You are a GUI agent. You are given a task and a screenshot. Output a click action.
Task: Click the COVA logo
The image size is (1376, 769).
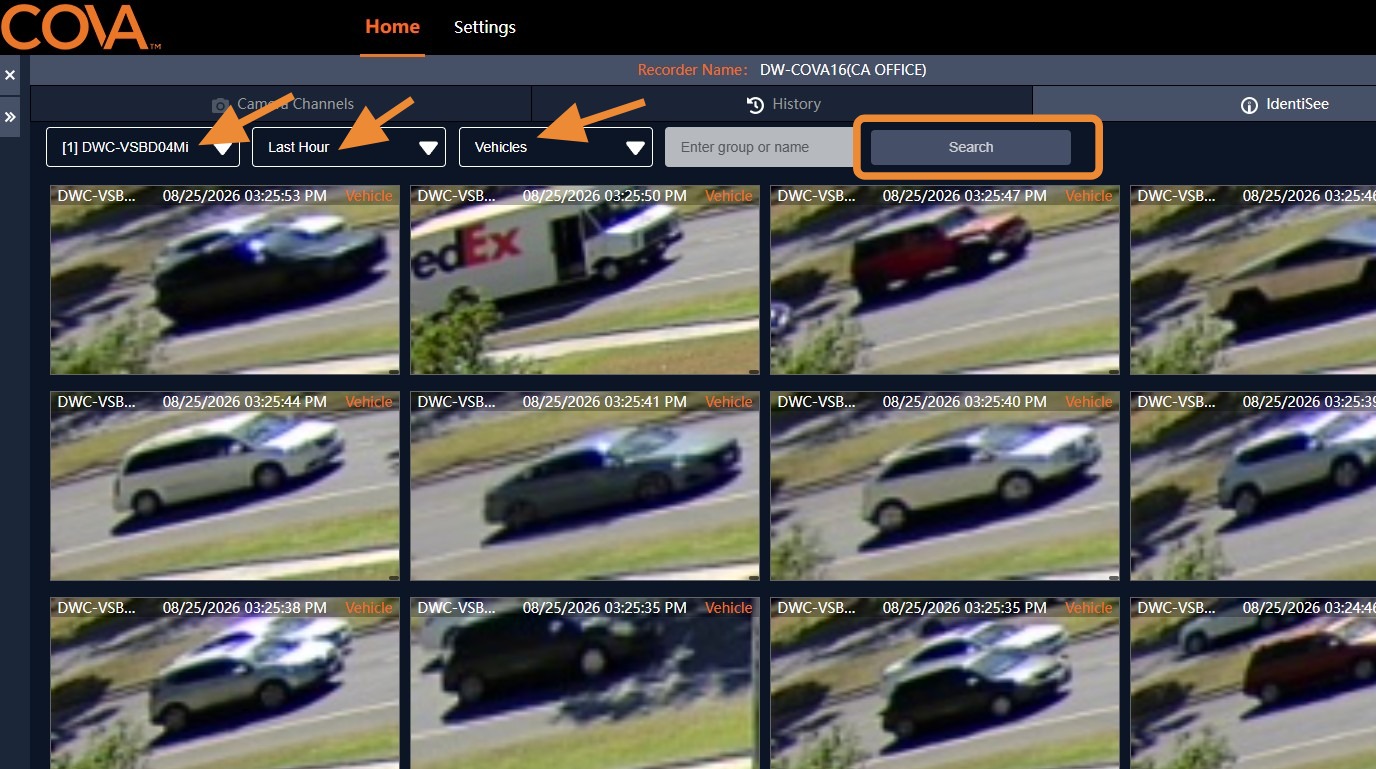(80, 26)
